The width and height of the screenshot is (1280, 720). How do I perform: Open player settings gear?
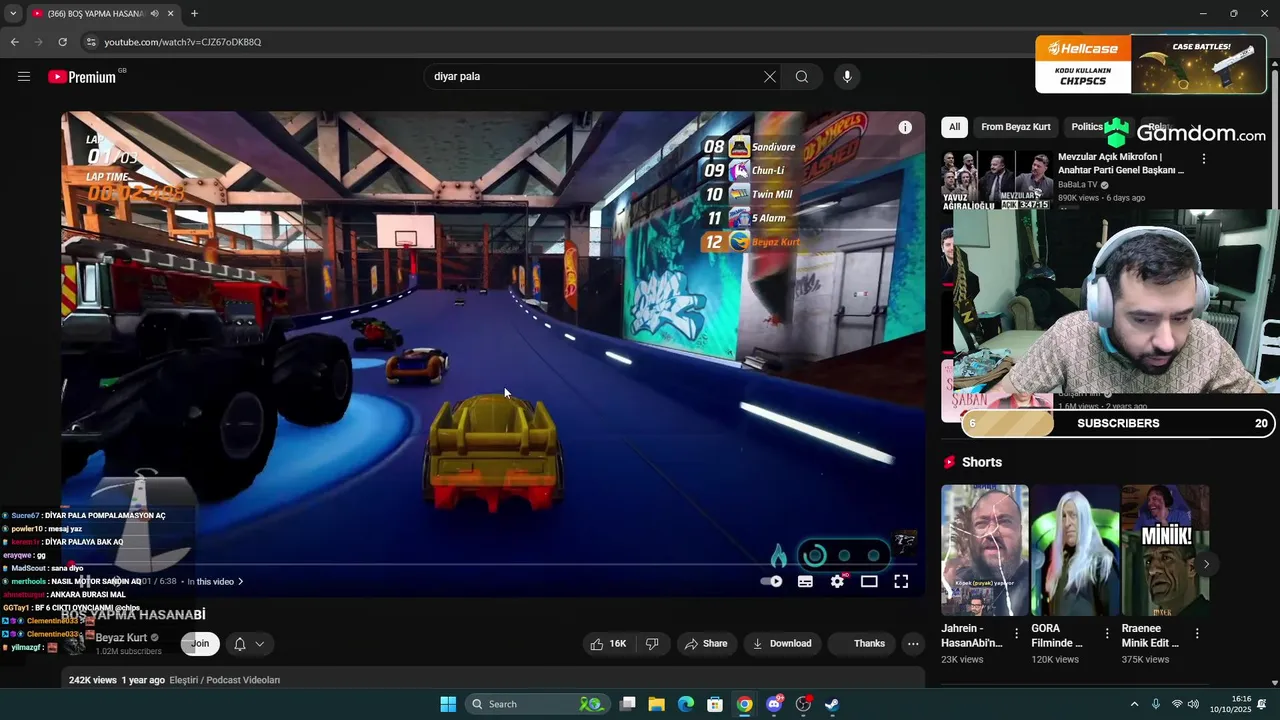pos(838,581)
